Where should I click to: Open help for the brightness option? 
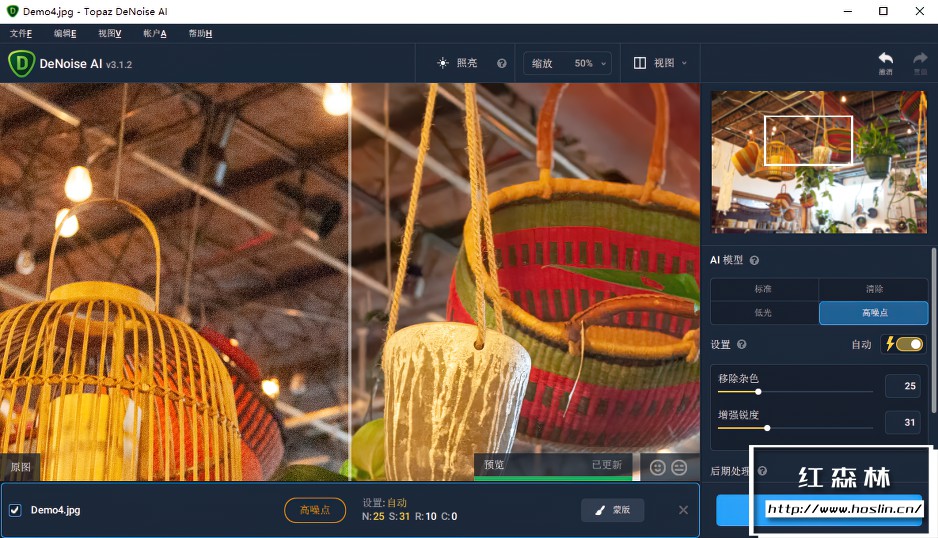[x=502, y=63]
